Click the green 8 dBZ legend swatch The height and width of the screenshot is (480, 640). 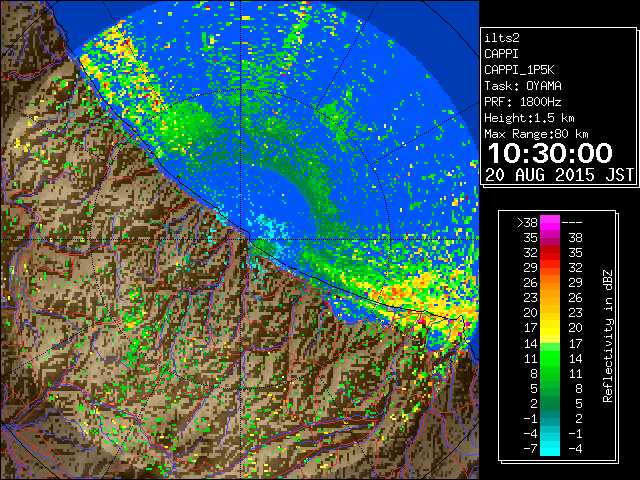coord(550,373)
